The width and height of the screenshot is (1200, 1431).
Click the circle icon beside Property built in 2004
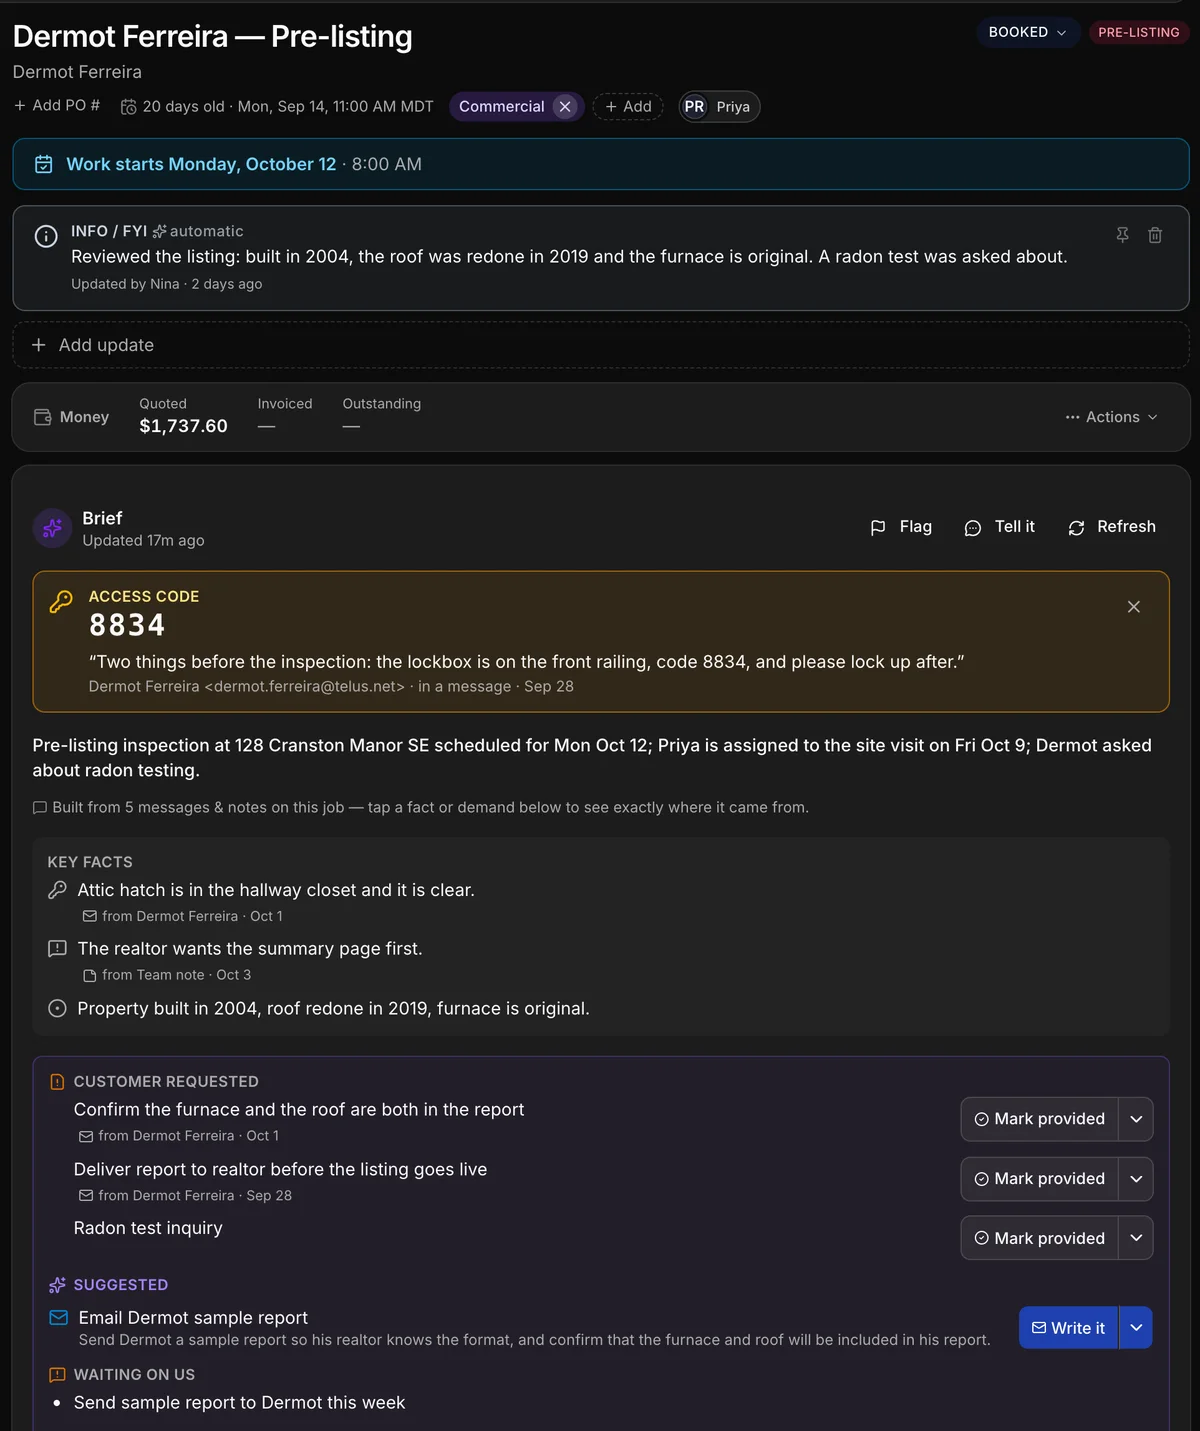[x=57, y=1008]
